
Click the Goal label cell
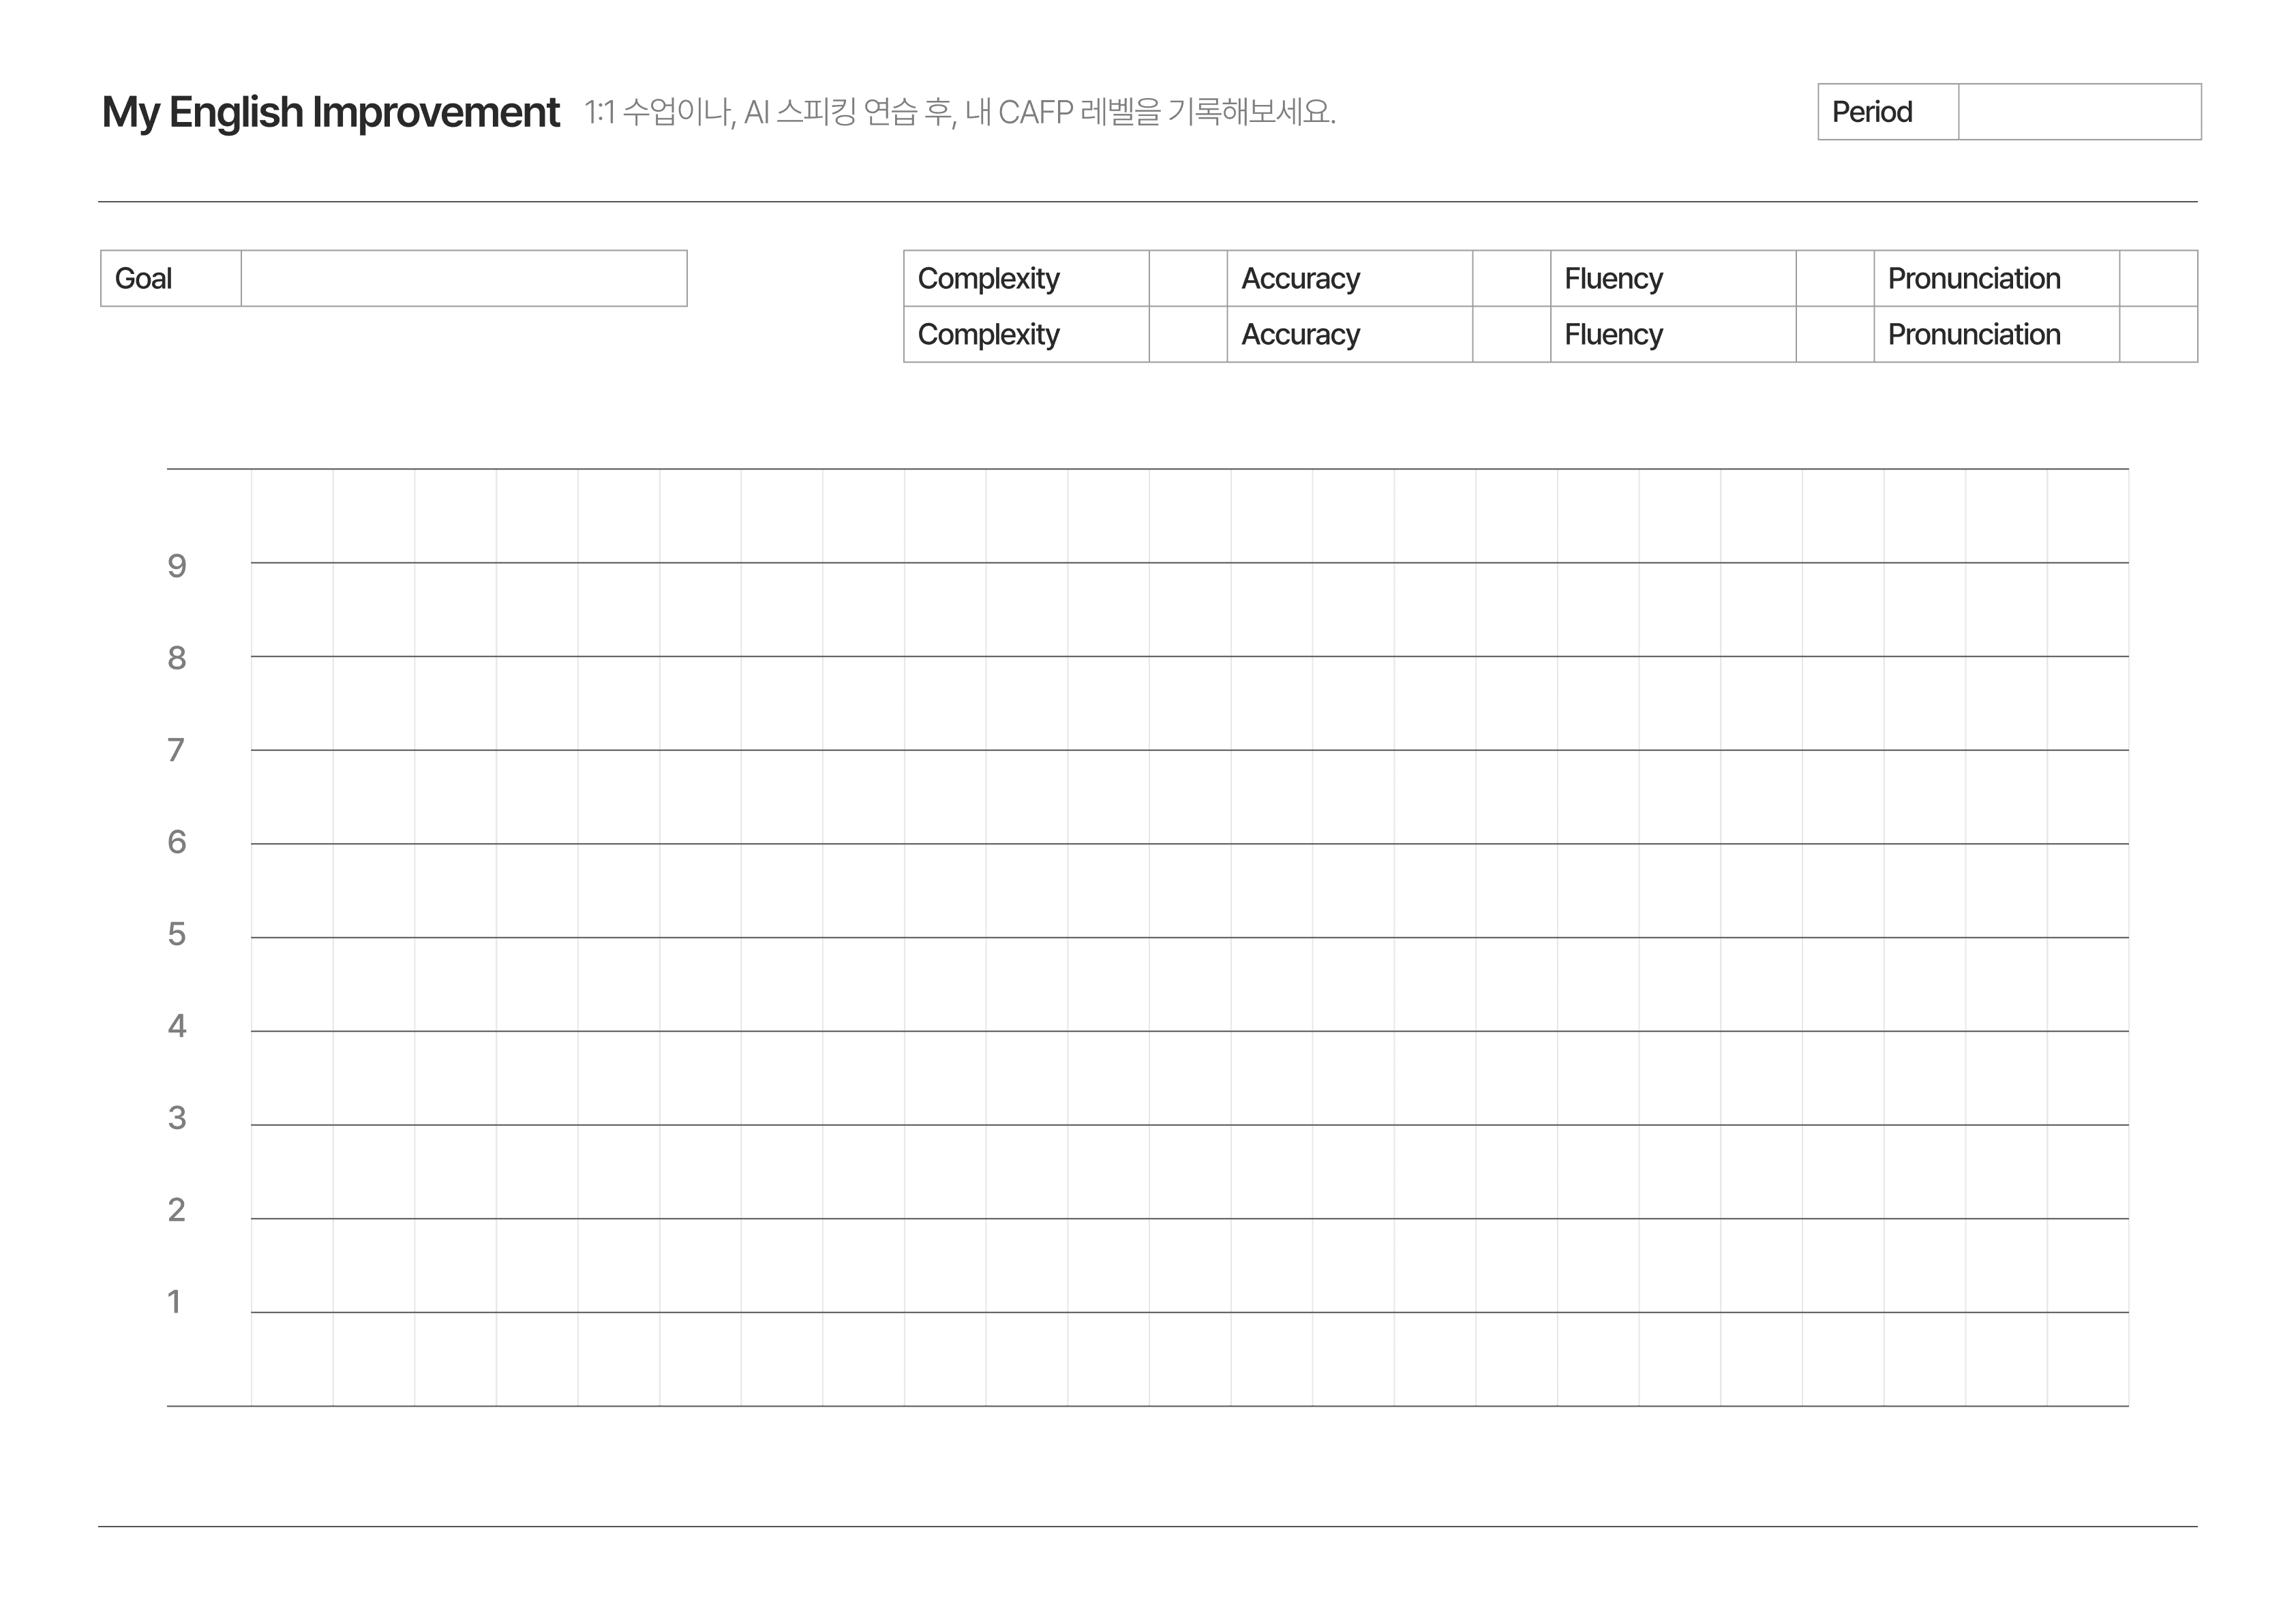pos(170,279)
